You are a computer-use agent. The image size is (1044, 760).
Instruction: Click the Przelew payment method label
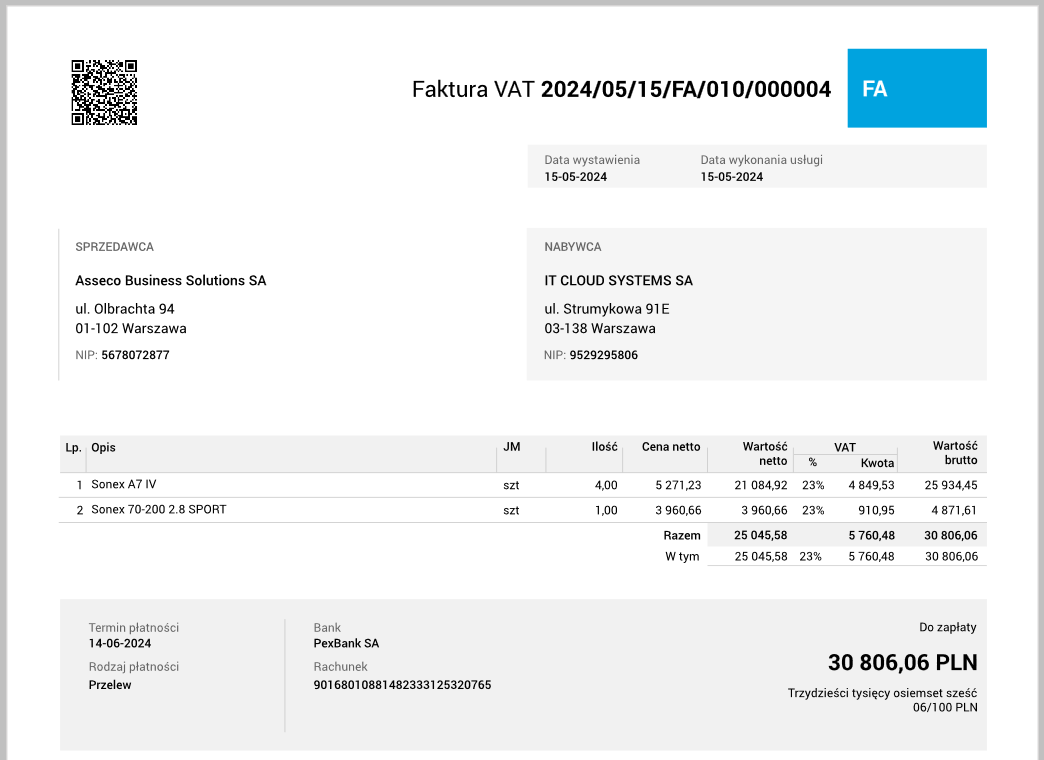click(110, 686)
